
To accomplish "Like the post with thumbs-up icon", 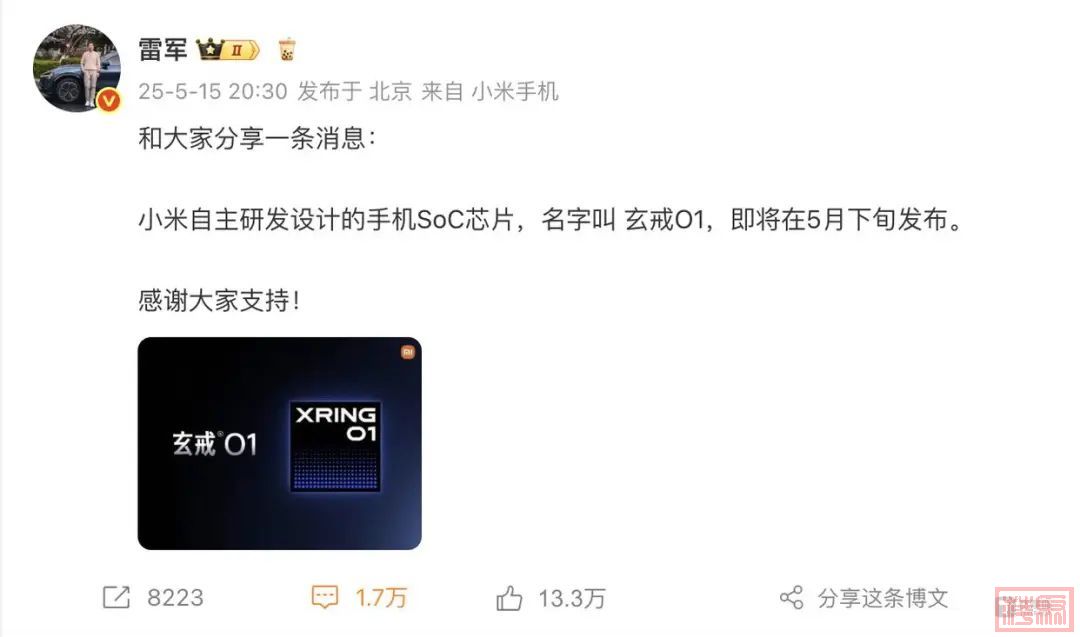I will tap(509, 598).
